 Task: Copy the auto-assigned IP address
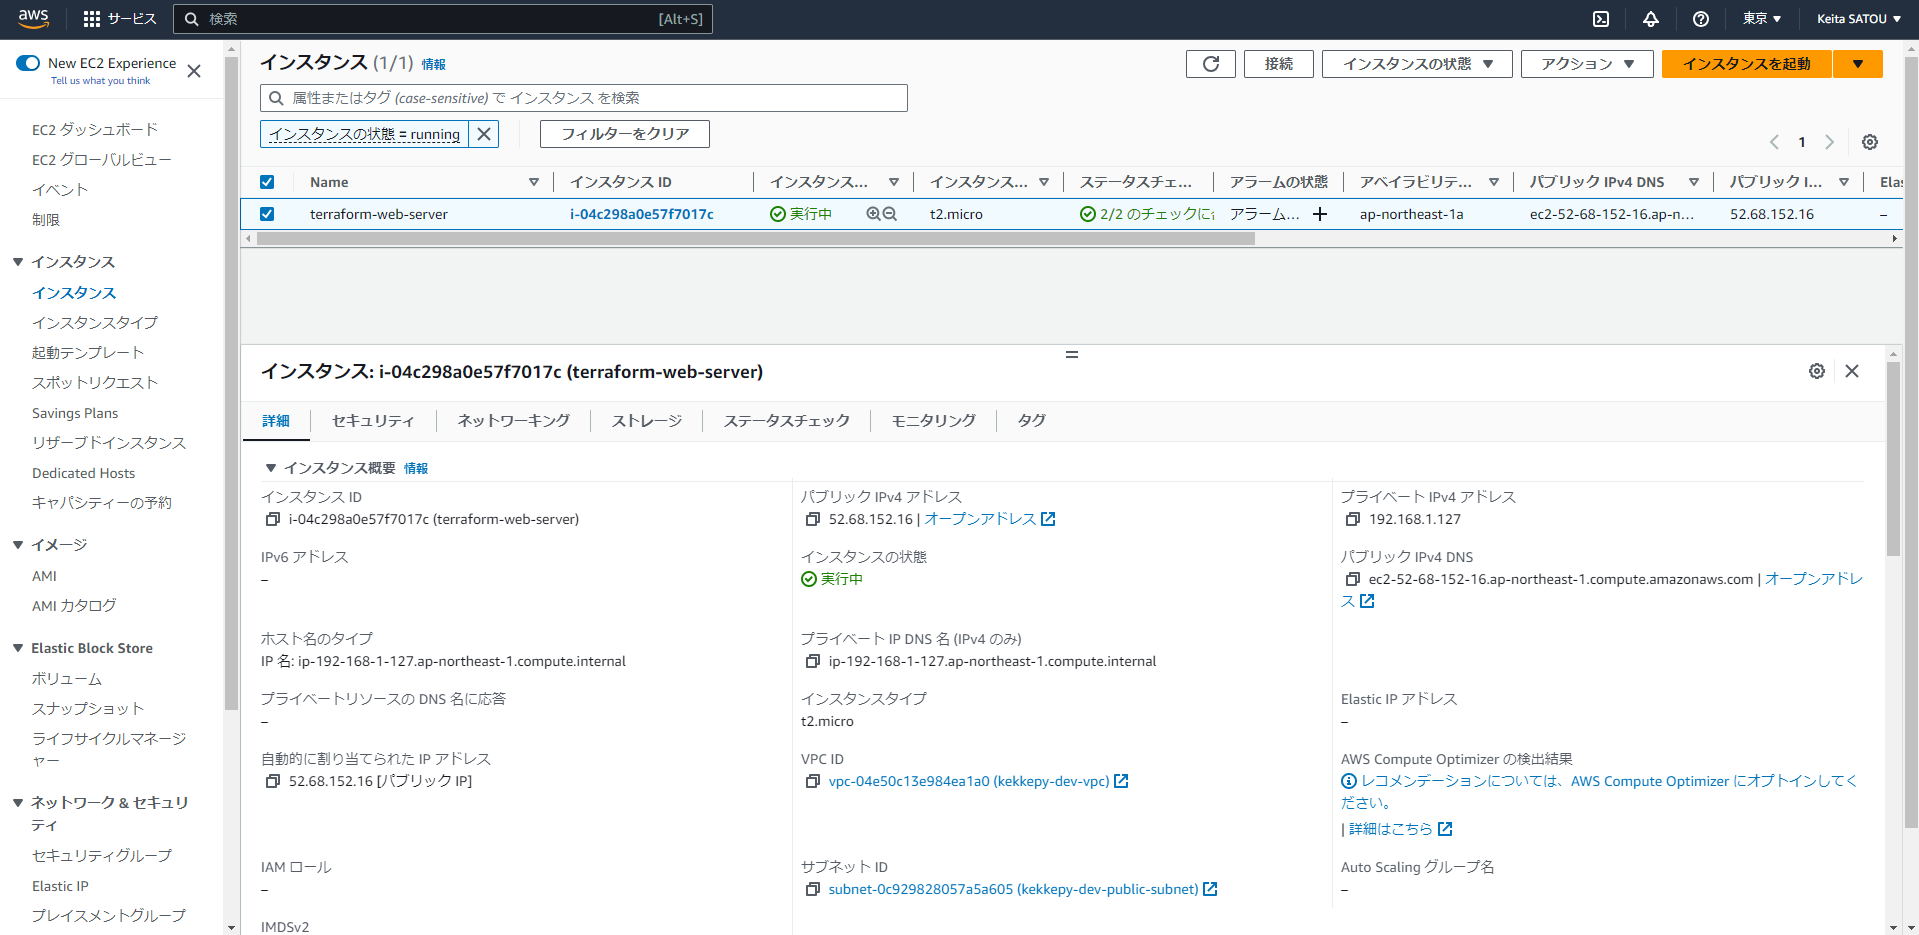272,781
